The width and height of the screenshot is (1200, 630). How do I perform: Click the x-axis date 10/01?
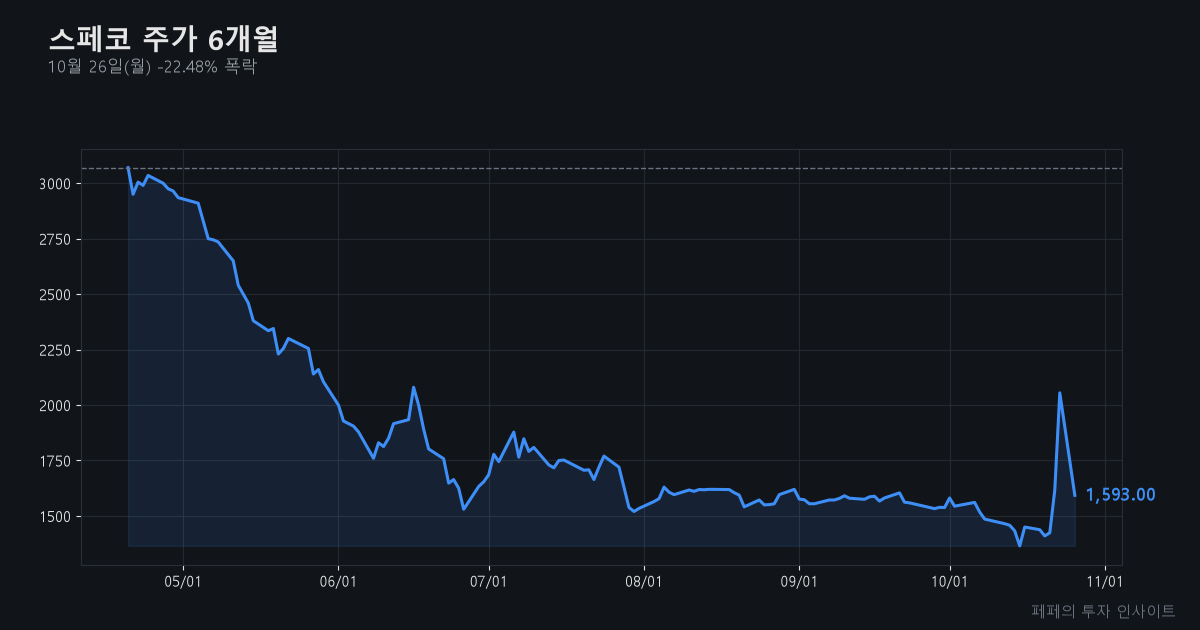[950, 580]
